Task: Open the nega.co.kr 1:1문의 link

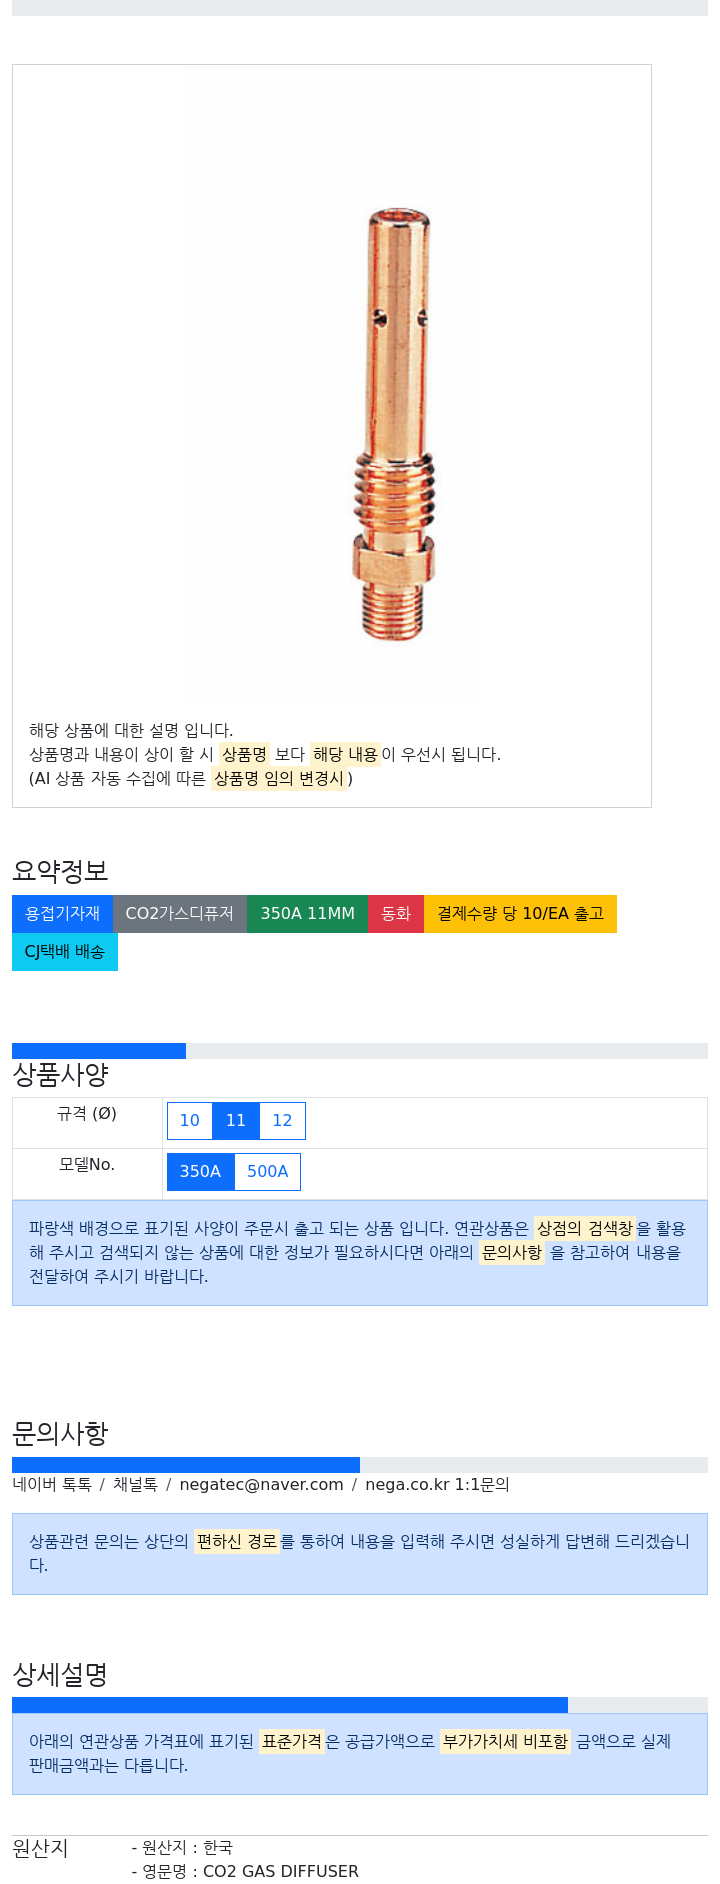Action: (437, 1485)
